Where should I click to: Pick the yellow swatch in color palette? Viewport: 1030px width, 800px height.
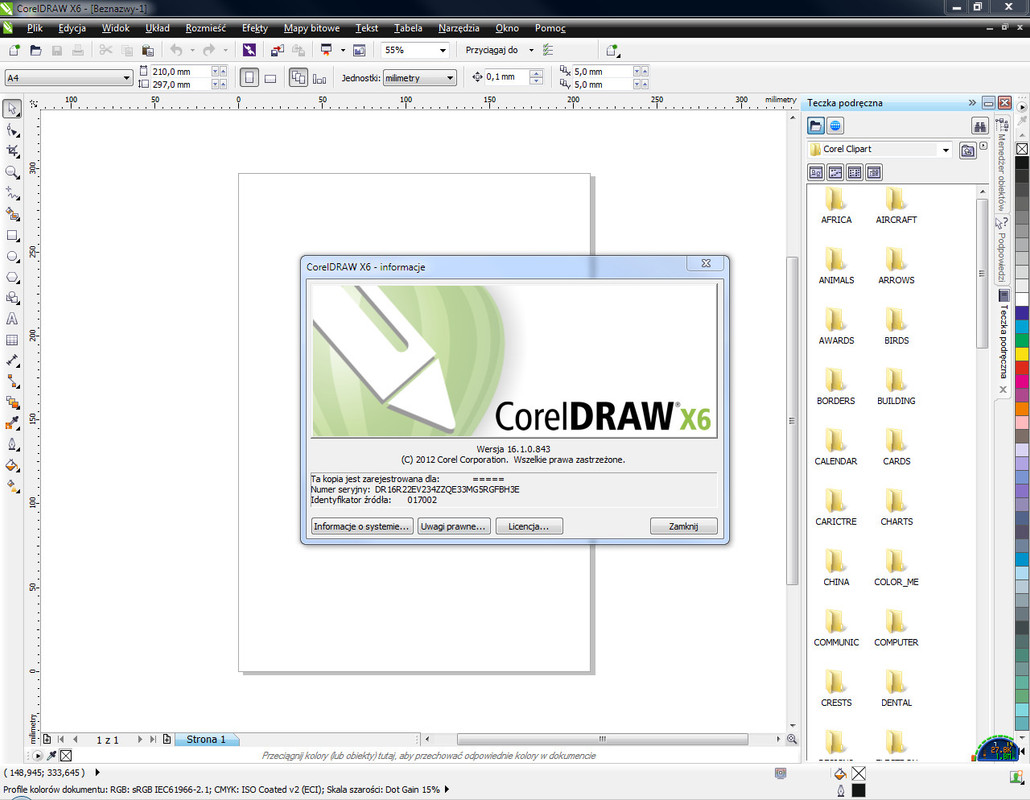[1022, 353]
